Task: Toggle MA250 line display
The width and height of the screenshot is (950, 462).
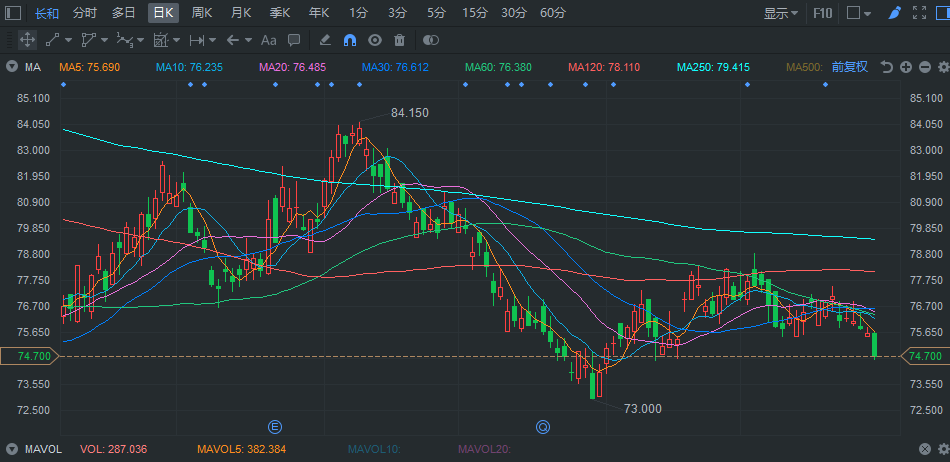Action: [x=713, y=67]
